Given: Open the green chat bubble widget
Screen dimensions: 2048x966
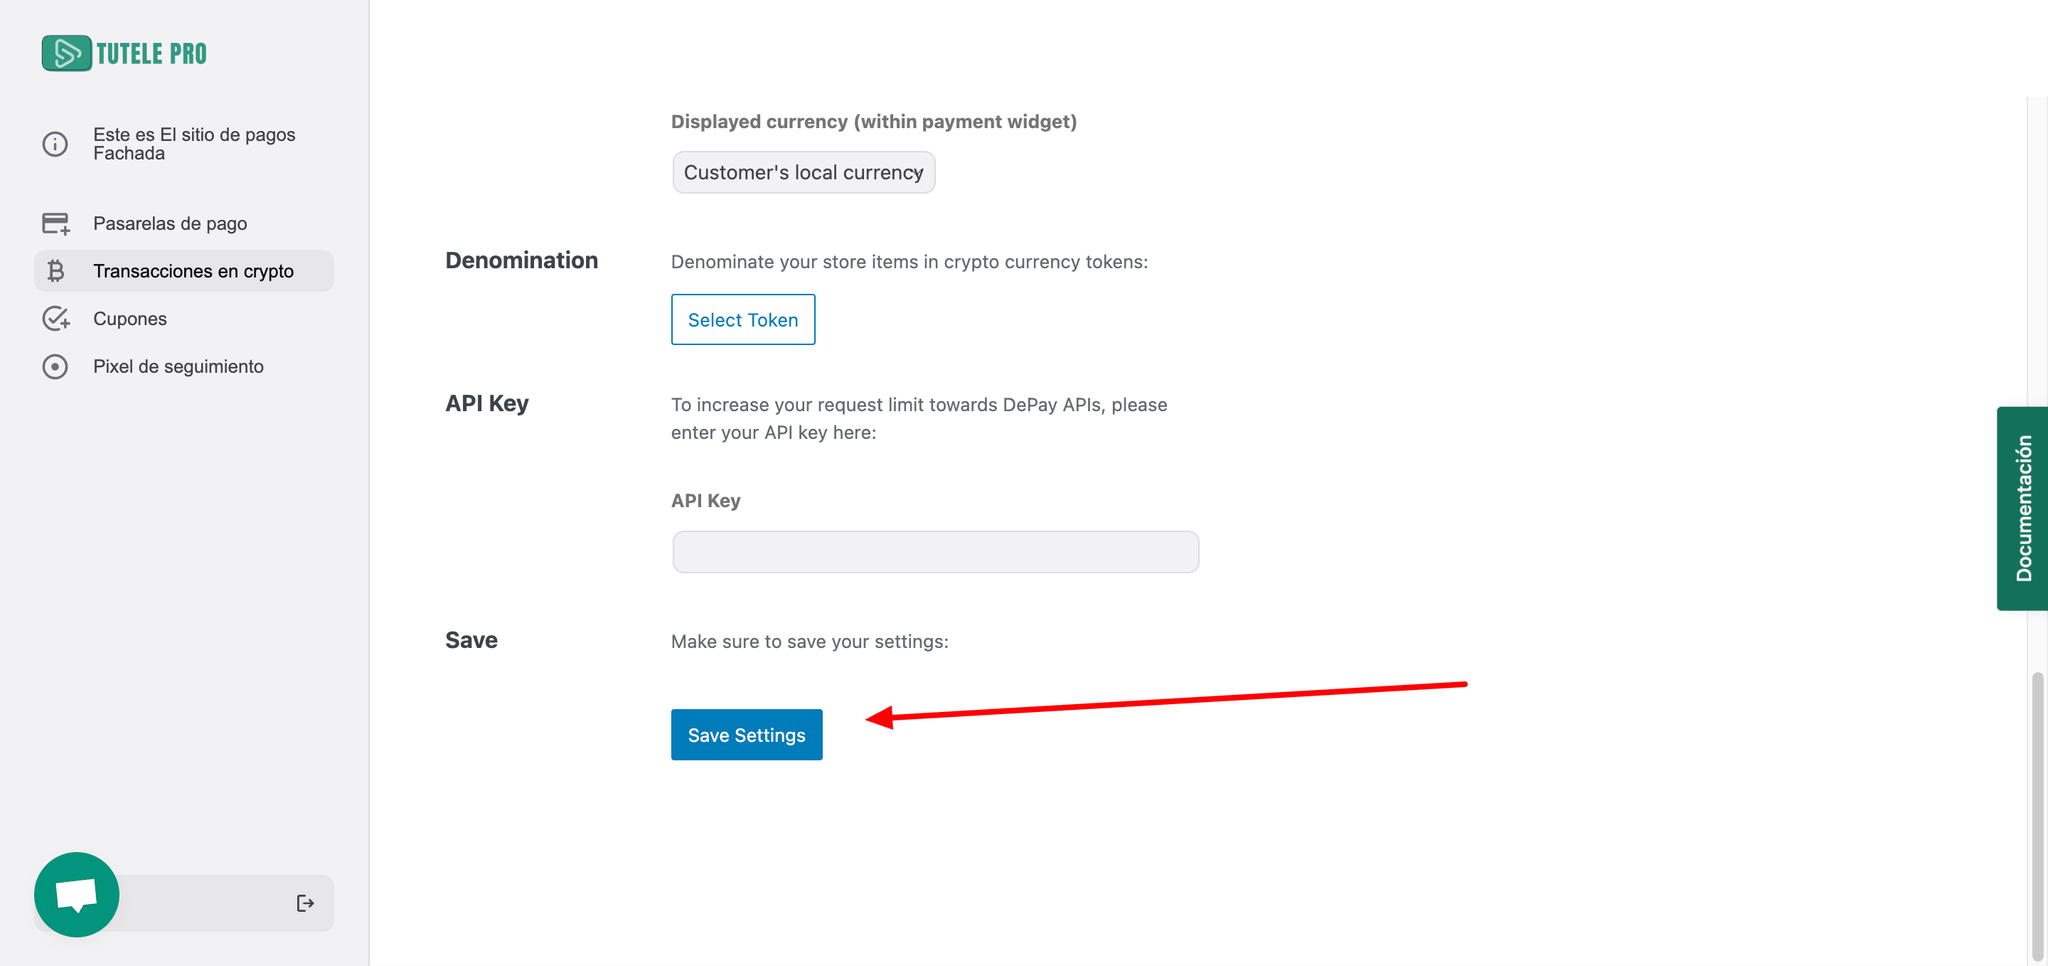Looking at the screenshot, I should (x=77, y=894).
